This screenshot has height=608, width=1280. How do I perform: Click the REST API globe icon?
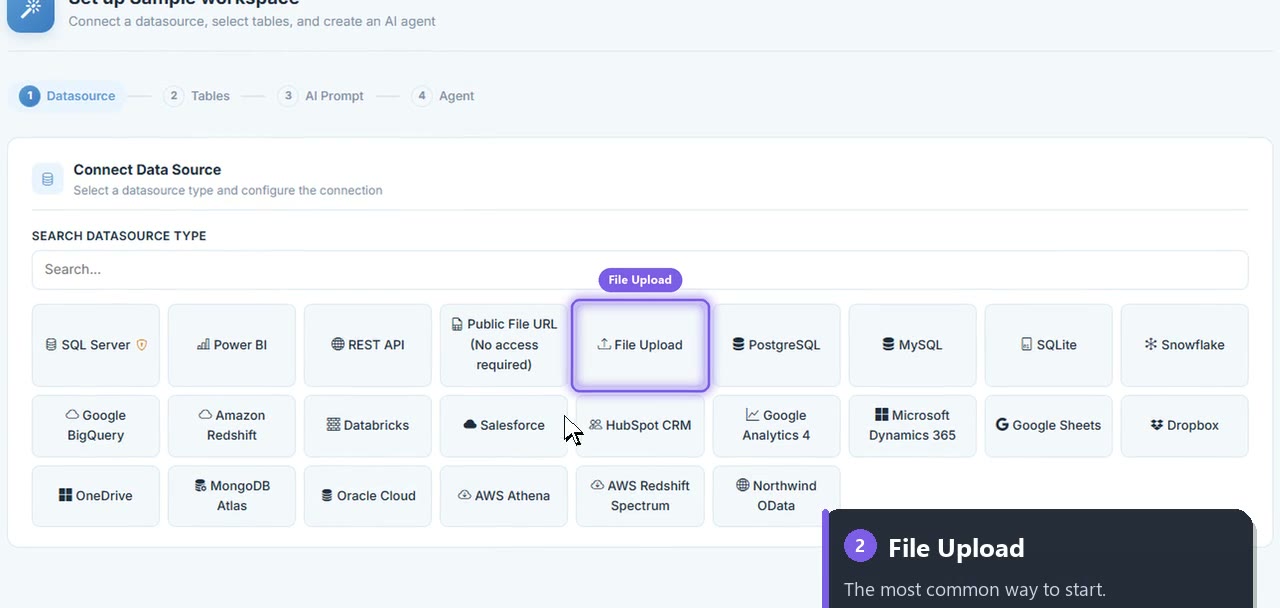pos(337,345)
